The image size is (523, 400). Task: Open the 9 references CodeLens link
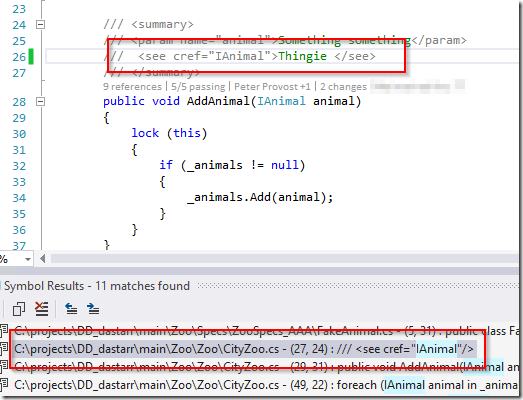pos(132,87)
